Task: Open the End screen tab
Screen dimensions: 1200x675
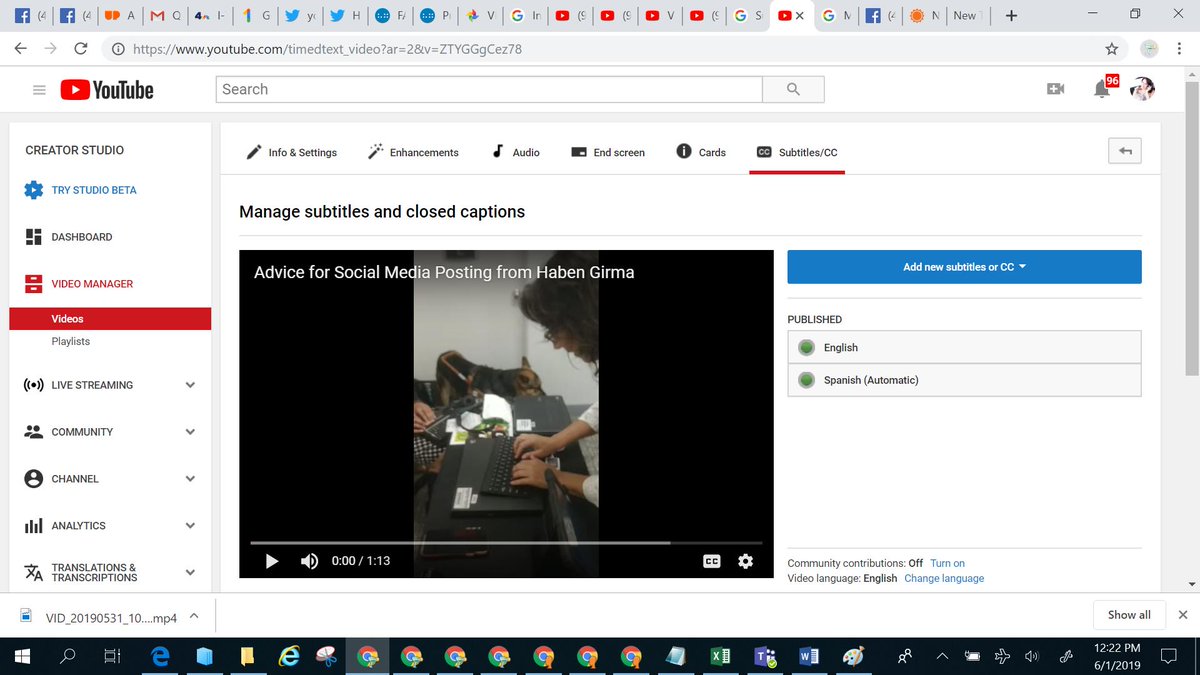Action: point(608,152)
